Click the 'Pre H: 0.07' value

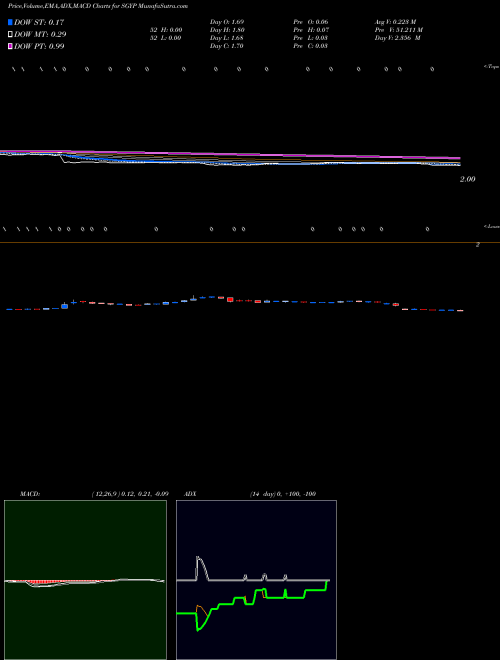[311, 30]
